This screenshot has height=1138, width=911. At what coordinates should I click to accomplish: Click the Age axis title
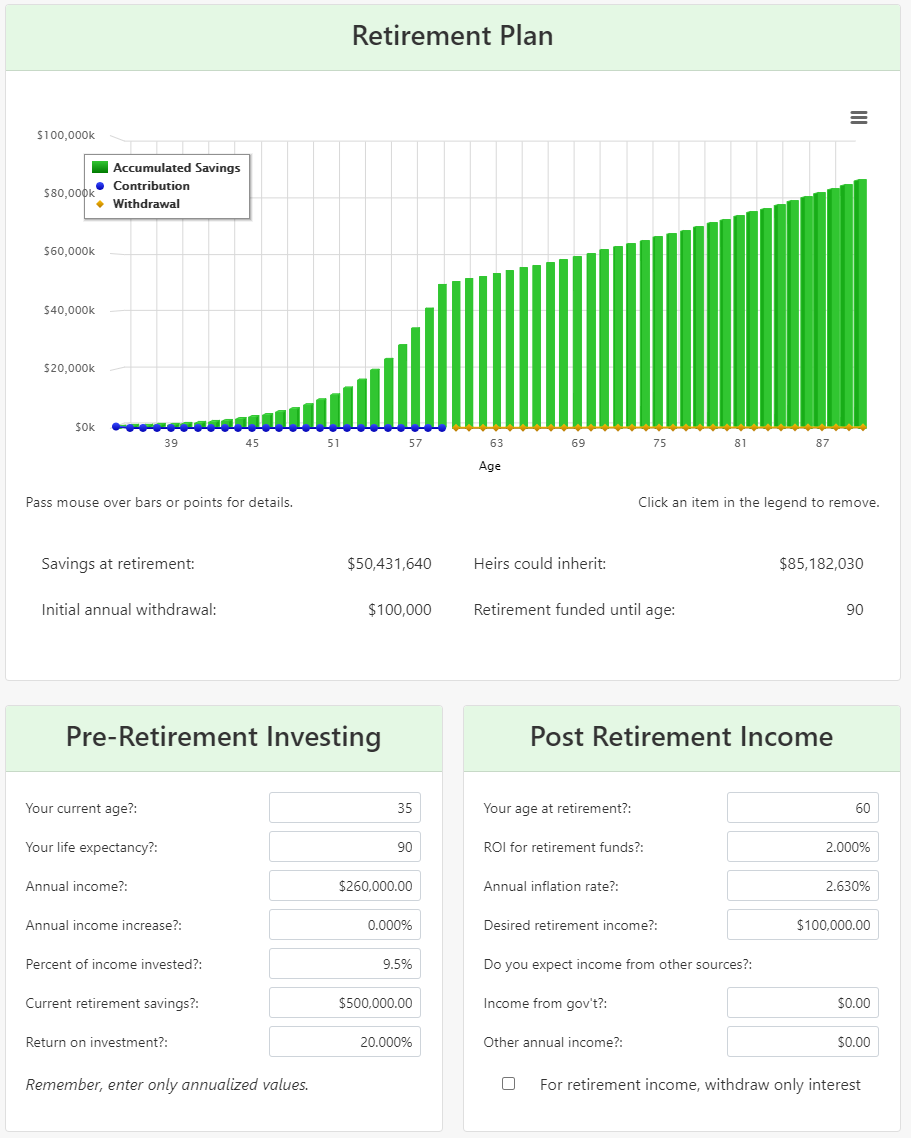[490, 466]
